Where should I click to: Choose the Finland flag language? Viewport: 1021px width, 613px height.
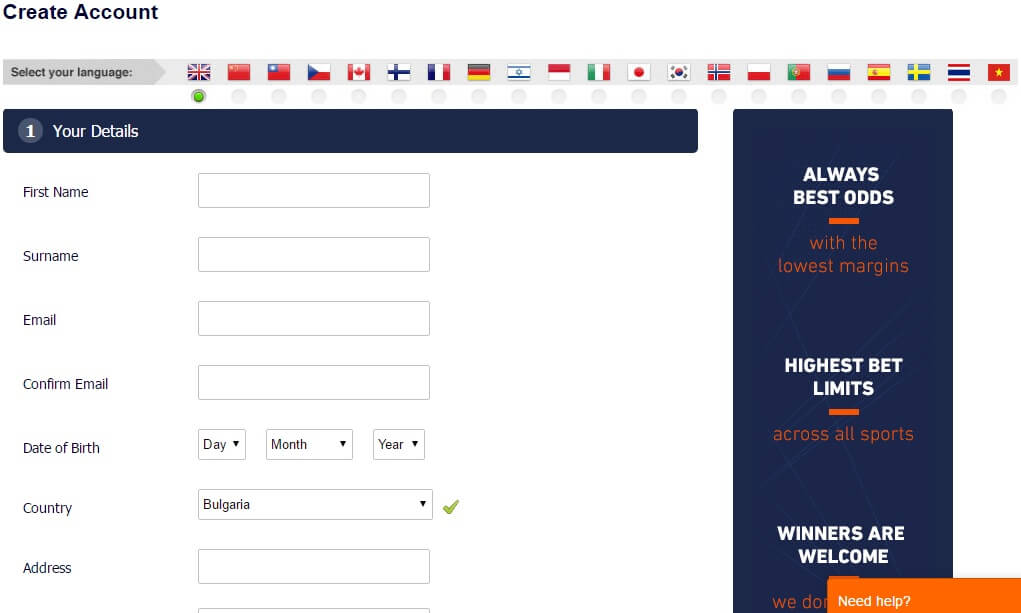click(x=399, y=72)
